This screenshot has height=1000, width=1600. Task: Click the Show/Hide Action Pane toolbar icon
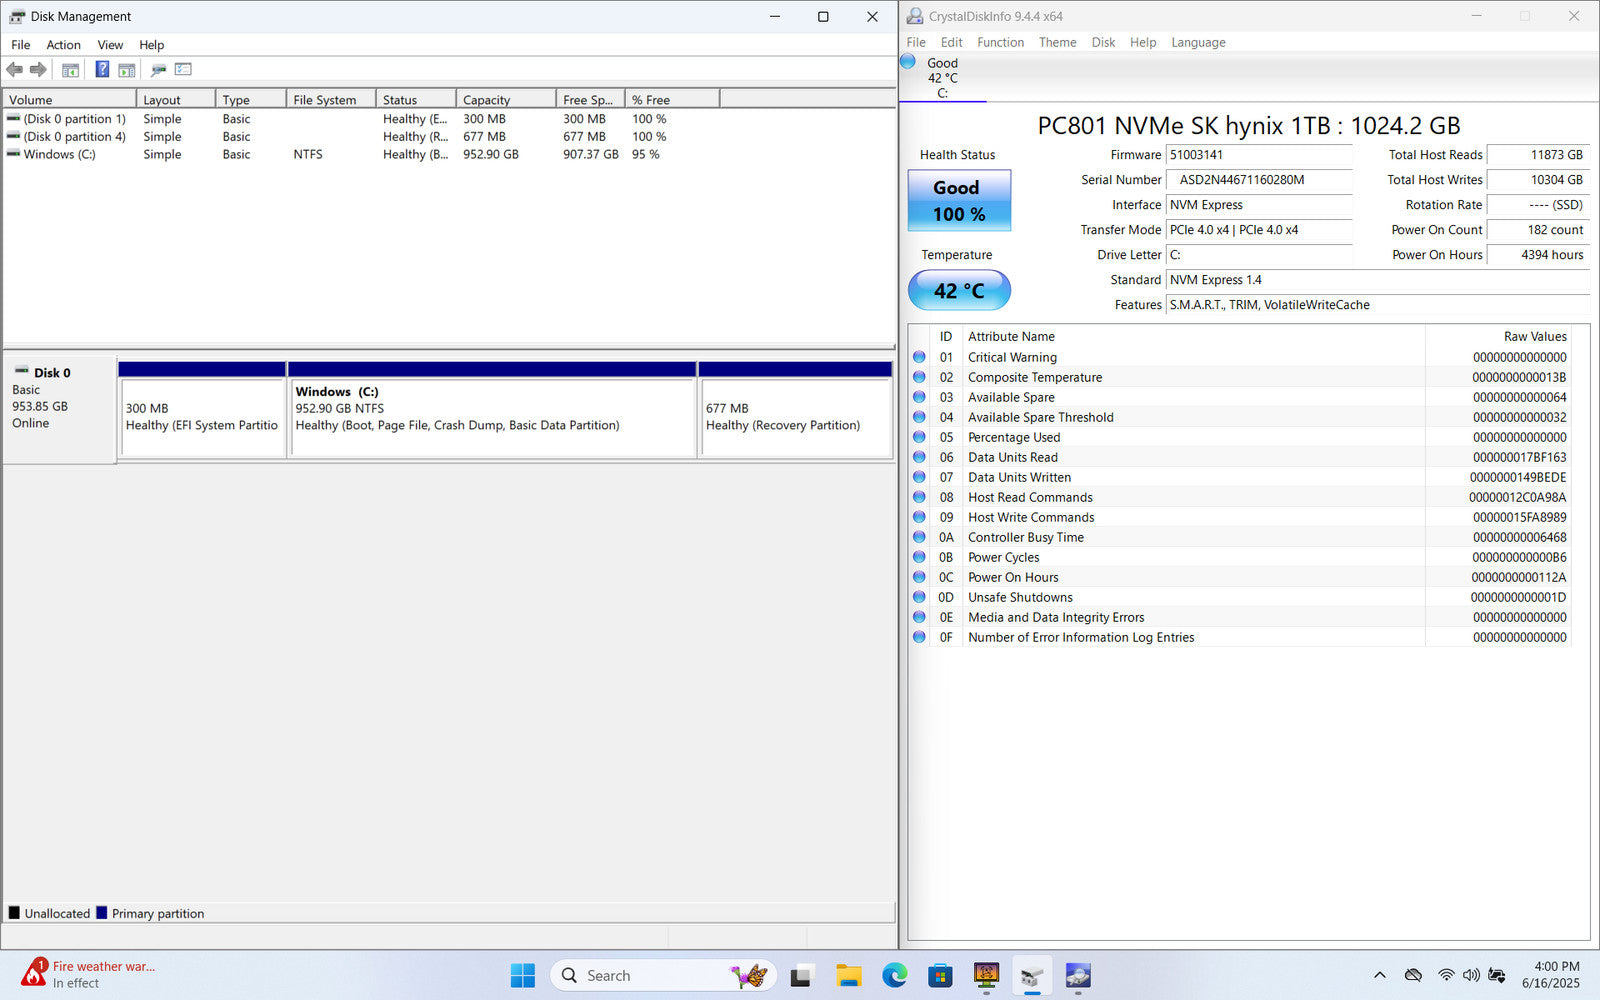point(127,70)
